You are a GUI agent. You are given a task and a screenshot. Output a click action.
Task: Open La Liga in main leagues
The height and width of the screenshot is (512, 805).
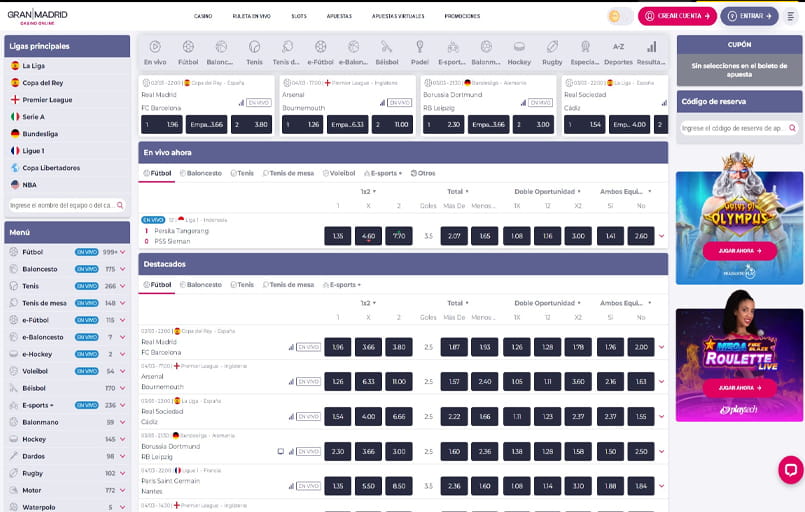tap(33, 66)
